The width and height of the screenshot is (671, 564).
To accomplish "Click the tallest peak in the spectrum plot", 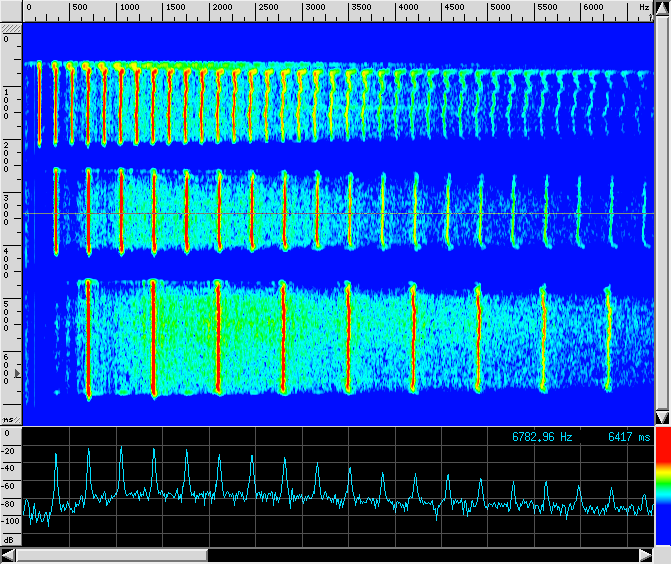I will 121,450.
